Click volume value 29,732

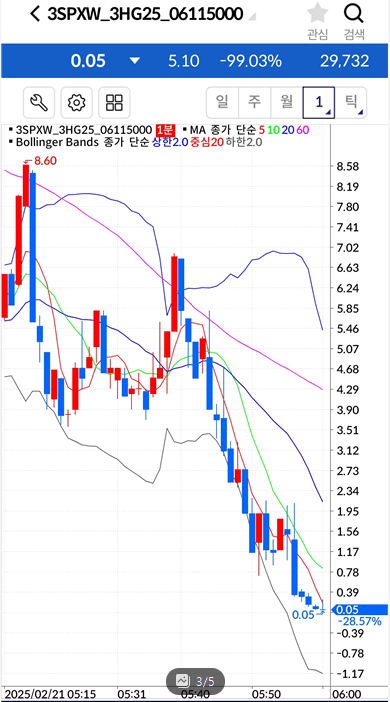pos(344,61)
